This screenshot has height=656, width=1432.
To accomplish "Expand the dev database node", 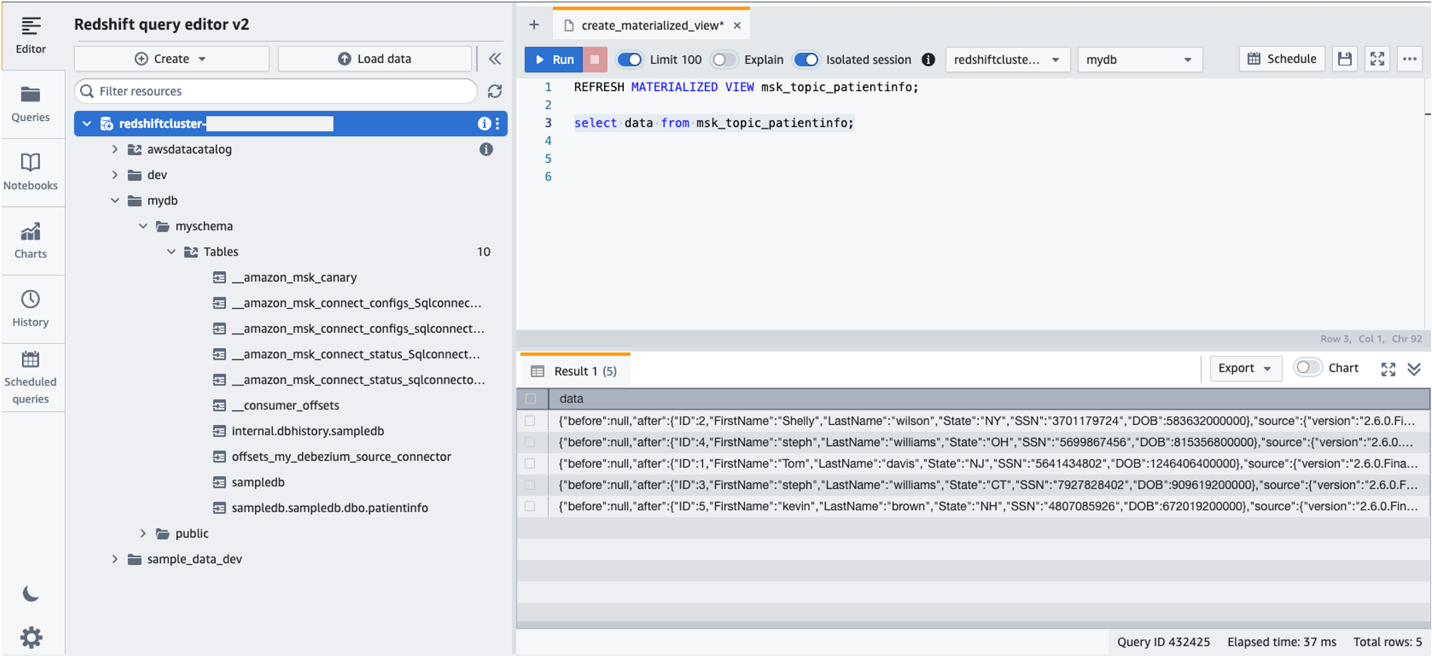I will click(115, 175).
